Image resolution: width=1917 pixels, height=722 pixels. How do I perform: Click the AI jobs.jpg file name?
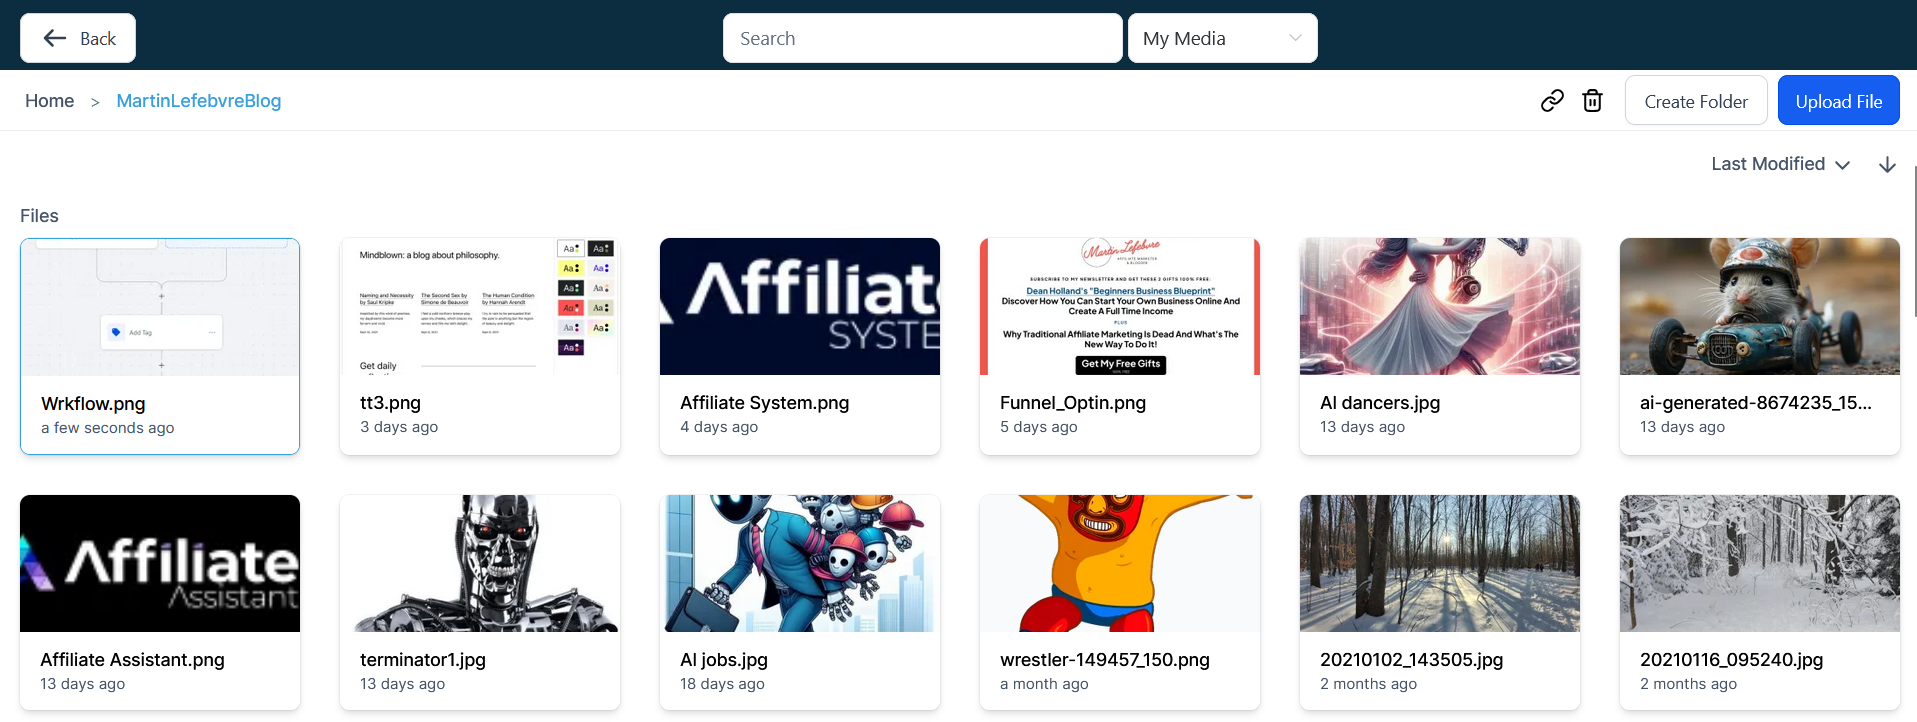[x=724, y=660]
